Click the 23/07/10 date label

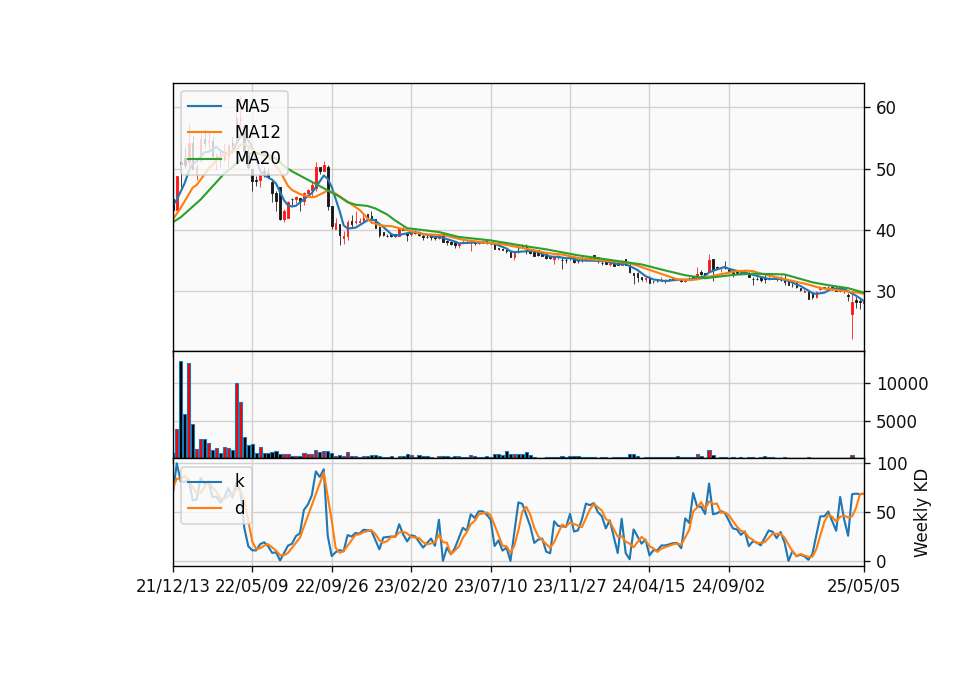pyautogui.click(x=490, y=586)
